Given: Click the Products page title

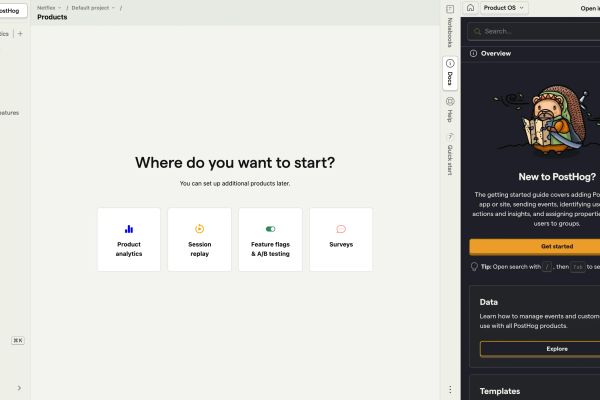Looking at the screenshot, I should click(52, 17).
